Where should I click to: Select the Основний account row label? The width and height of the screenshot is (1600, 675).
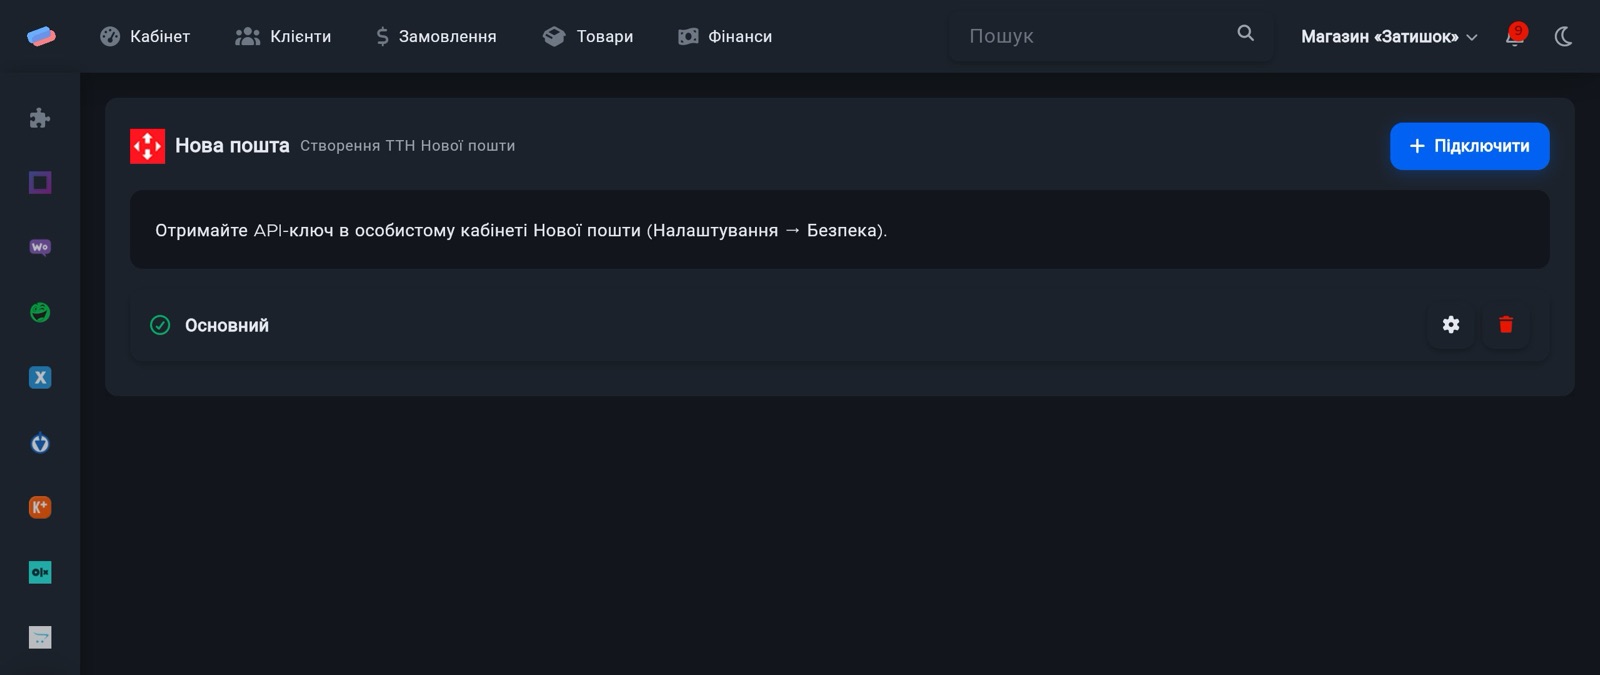(x=227, y=325)
